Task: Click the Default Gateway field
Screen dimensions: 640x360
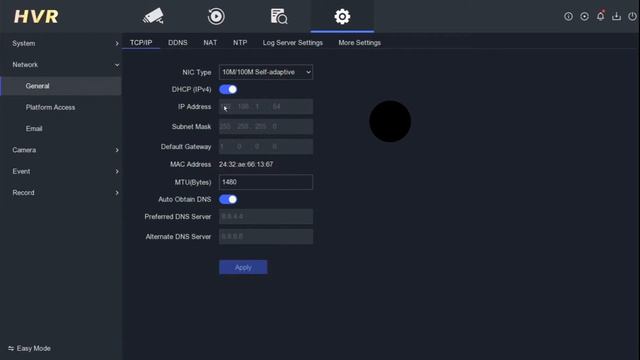Action: (x=266, y=147)
